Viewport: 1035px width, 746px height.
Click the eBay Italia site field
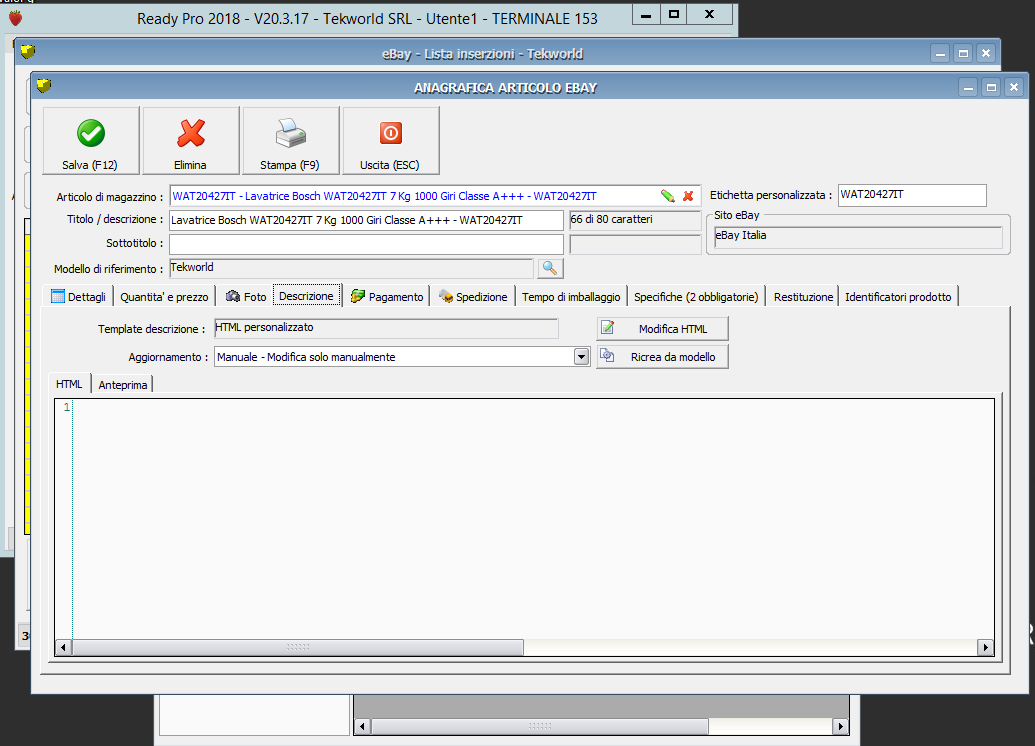pyautogui.click(x=858, y=236)
